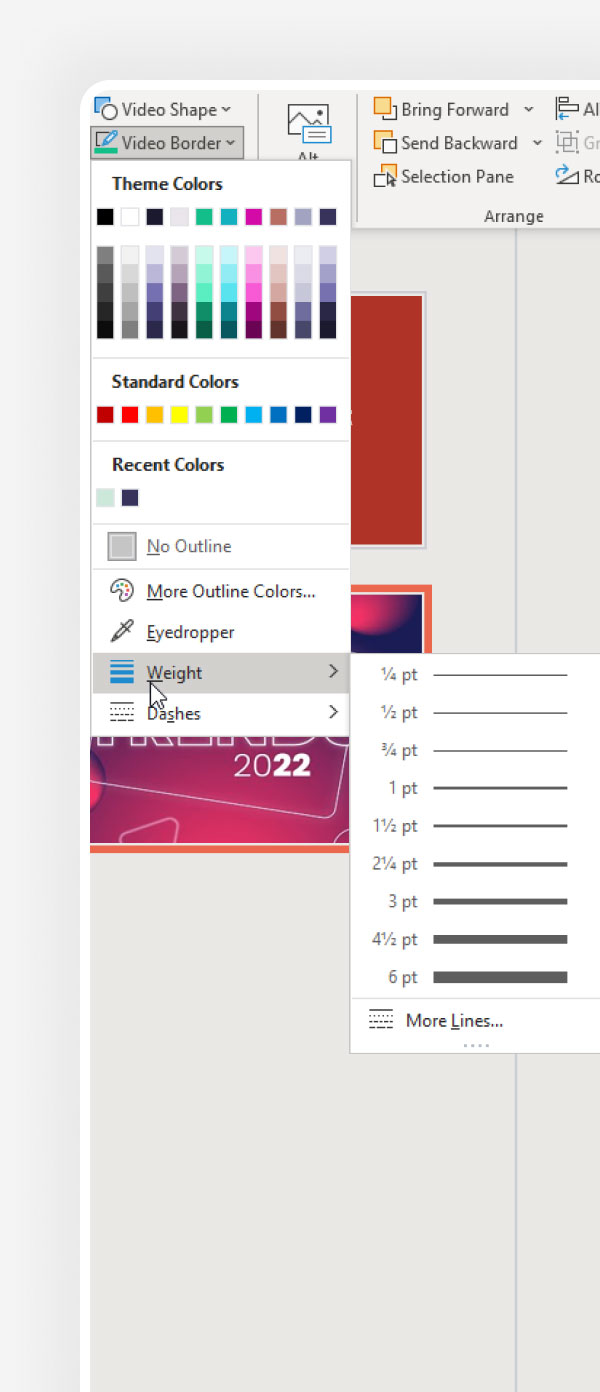This screenshot has height=1392, width=600.
Task: Select the 6 pt line weight
Action: 475,977
